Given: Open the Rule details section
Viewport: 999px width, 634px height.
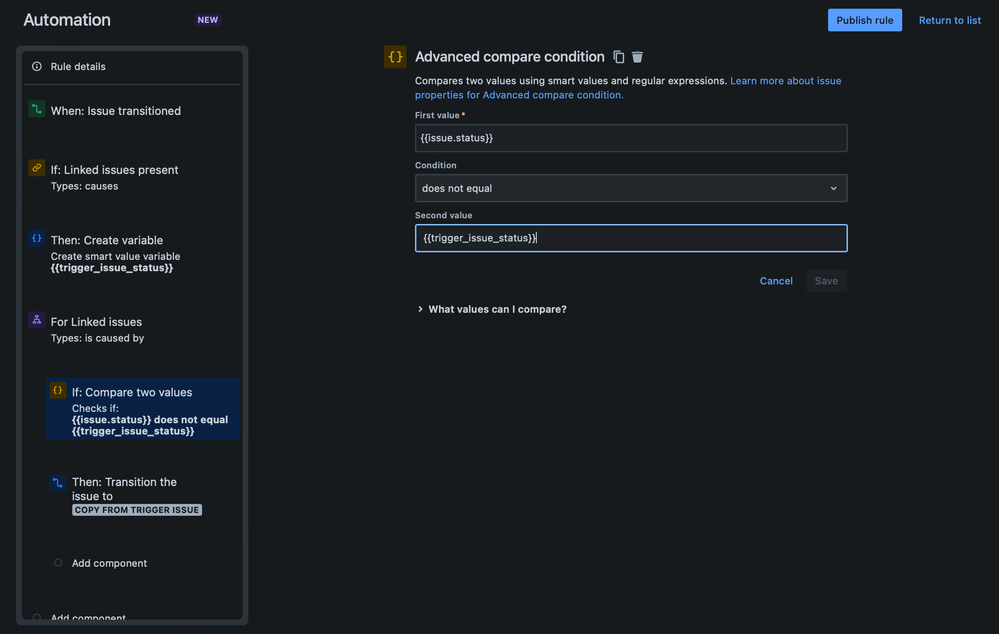Looking at the screenshot, I should (x=133, y=66).
